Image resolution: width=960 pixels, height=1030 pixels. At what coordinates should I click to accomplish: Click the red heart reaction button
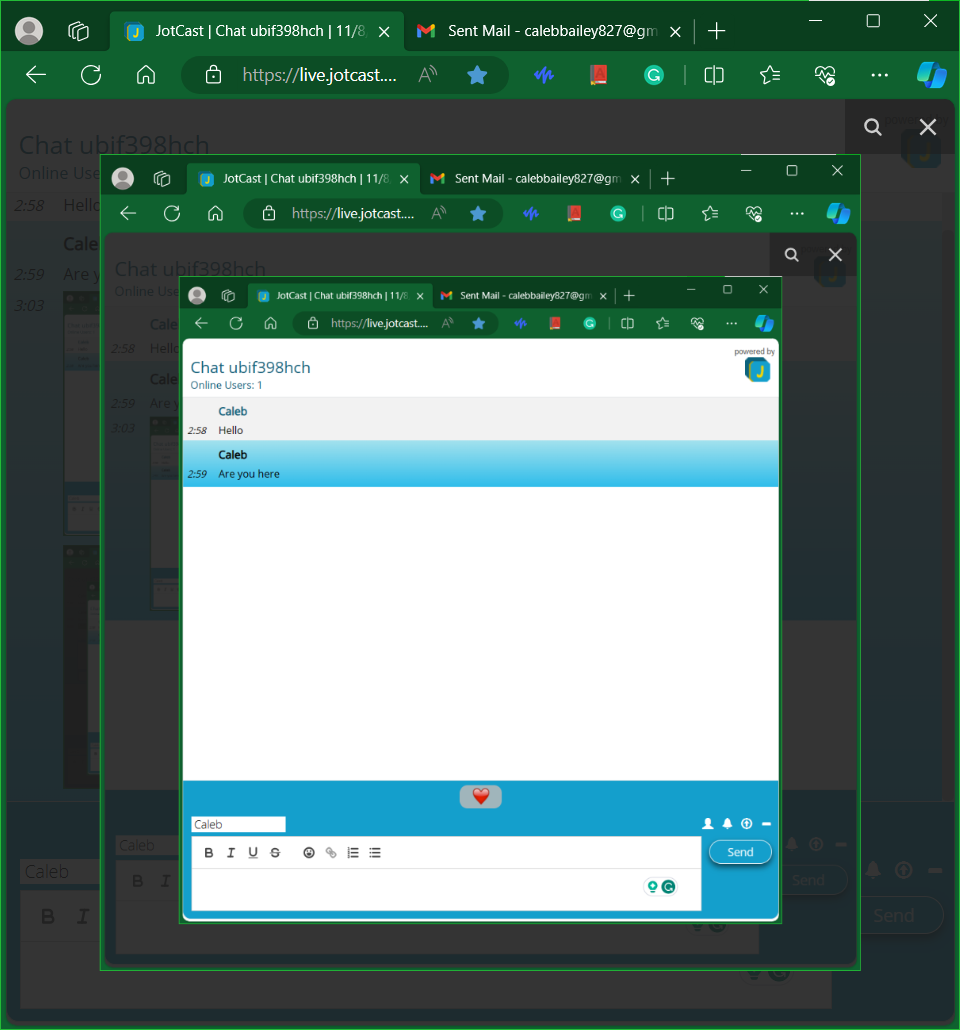(x=480, y=797)
